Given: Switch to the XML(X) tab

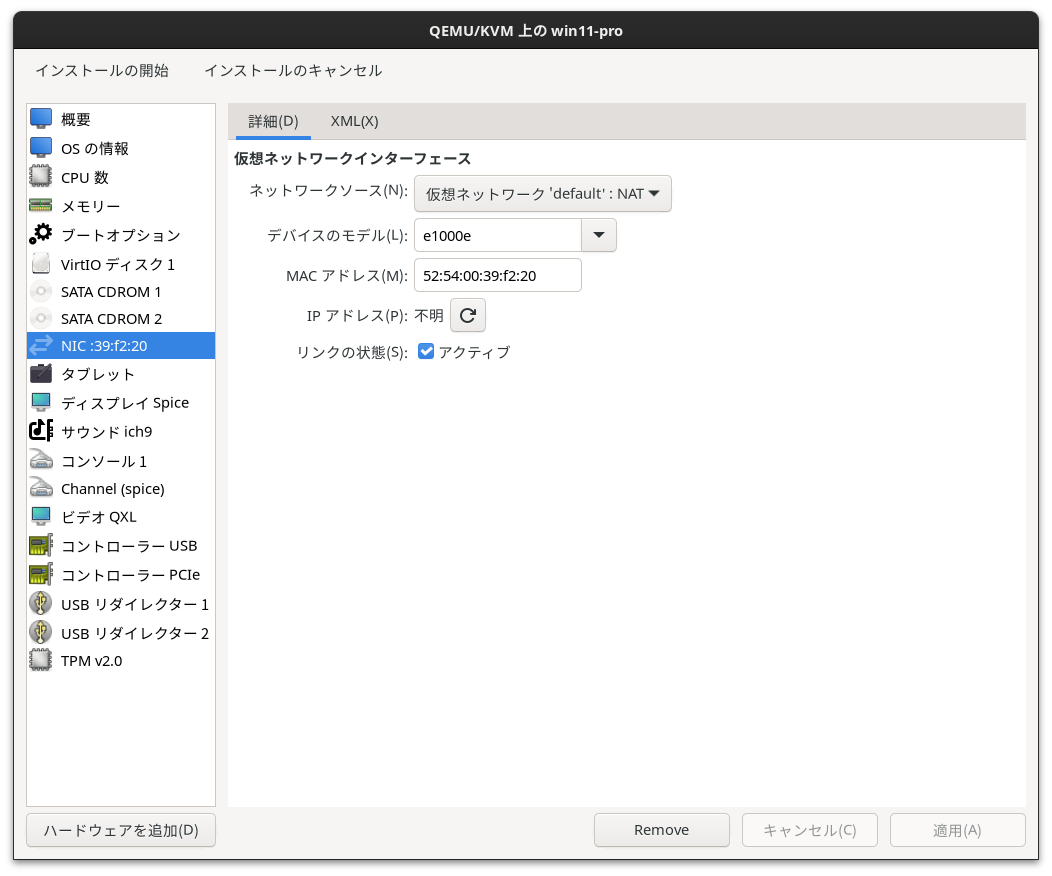Looking at the screenshot, I should coord(354,120).
